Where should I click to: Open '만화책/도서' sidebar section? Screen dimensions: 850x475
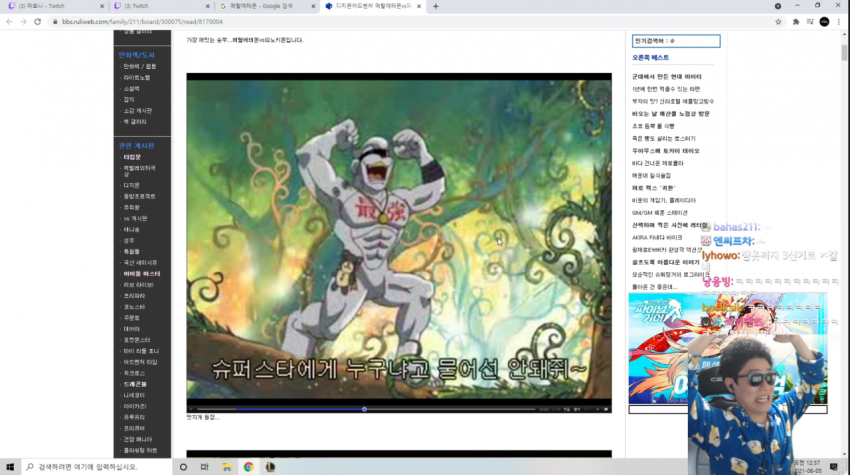[137, 55]
